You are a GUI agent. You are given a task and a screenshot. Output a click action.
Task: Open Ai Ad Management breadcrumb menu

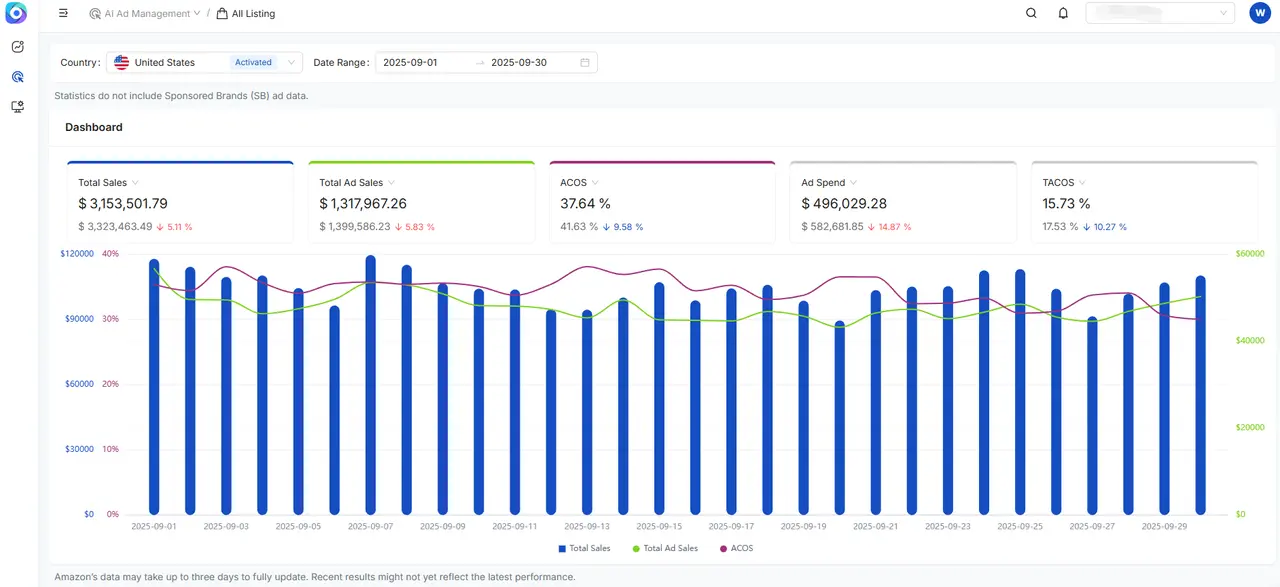145,14
